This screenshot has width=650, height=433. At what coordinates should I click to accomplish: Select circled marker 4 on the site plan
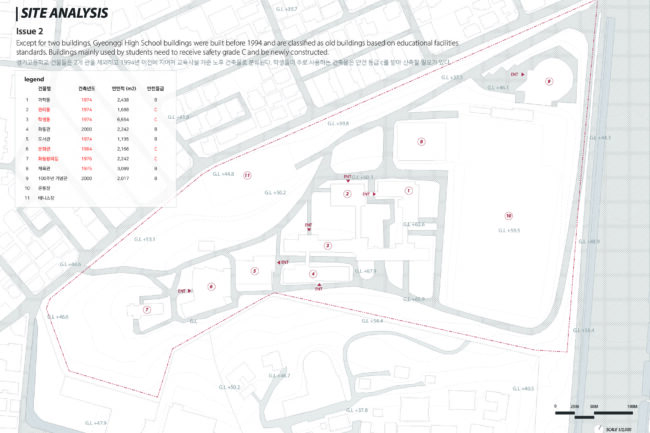pos(313,273)
